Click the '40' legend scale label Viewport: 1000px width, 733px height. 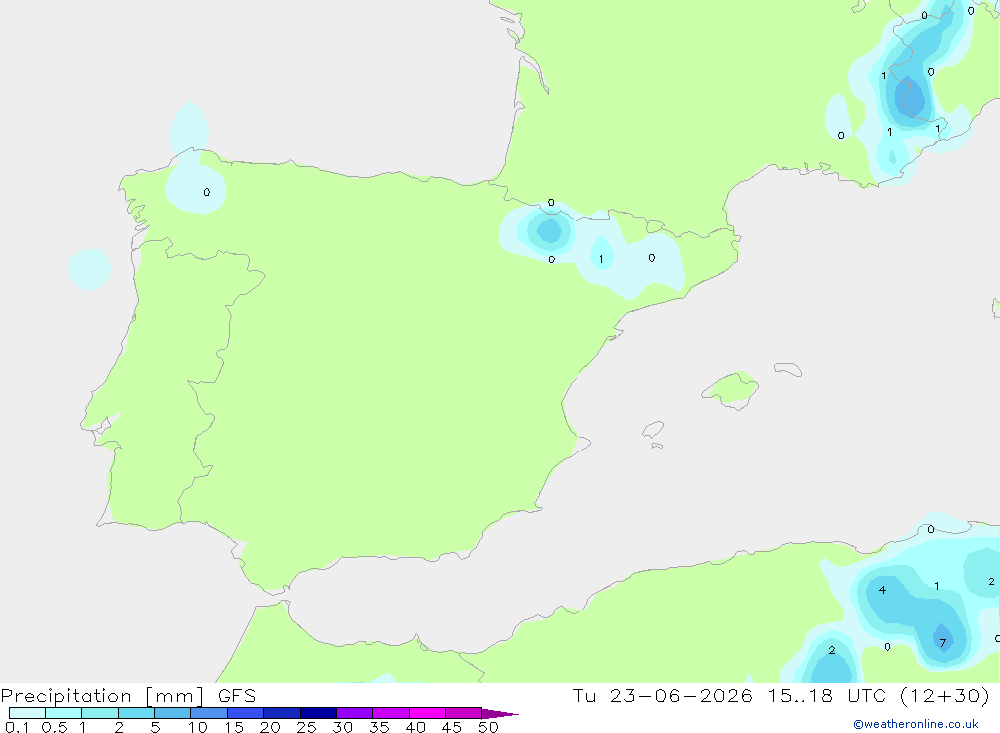point(415,727)
